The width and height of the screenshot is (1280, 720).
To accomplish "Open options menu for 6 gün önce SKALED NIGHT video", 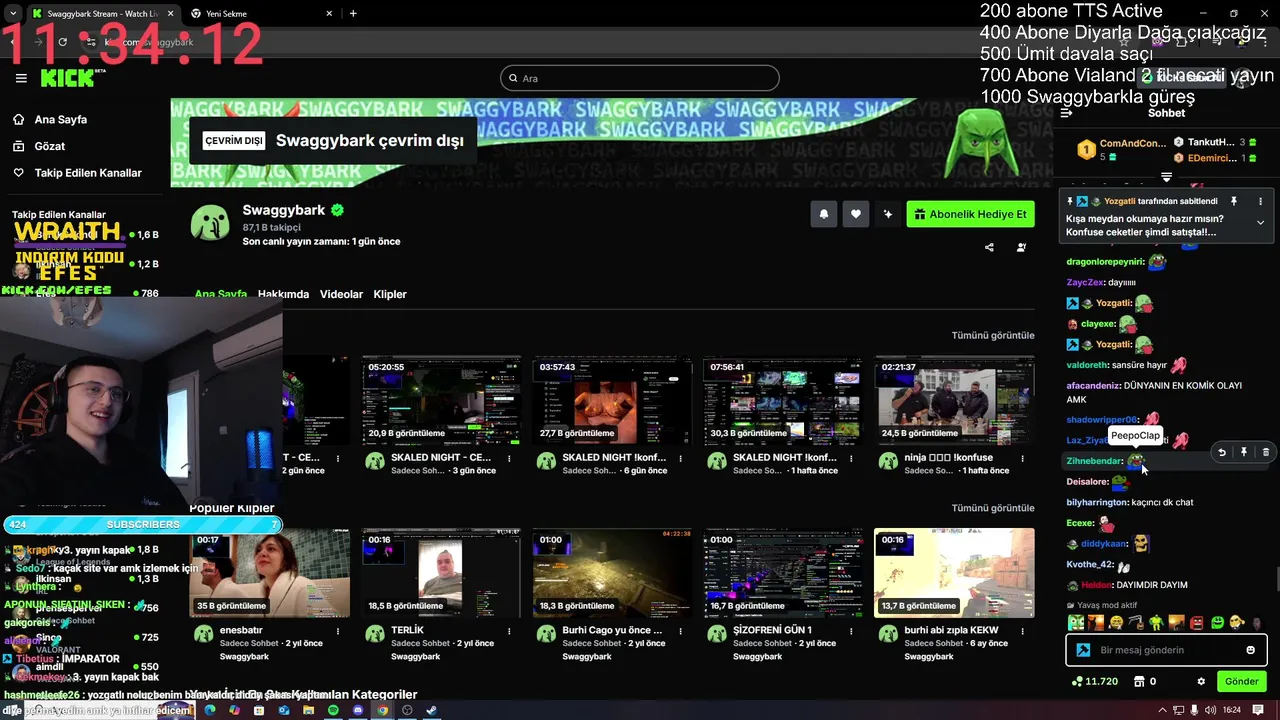I will click(x=680, y=458).
